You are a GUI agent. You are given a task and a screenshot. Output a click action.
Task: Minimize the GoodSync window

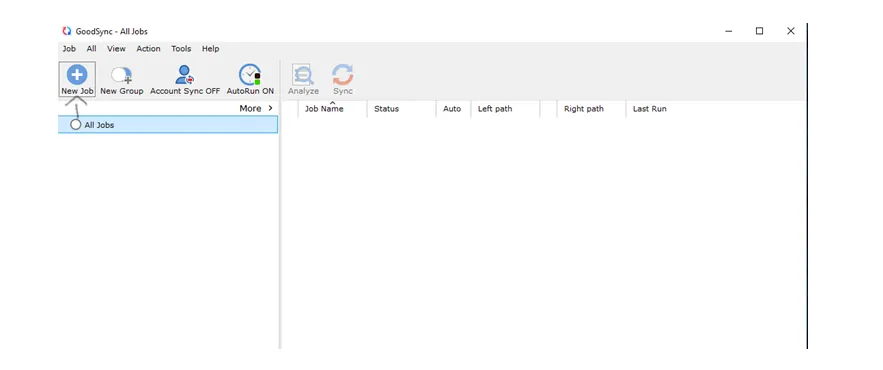click(728, 32)
